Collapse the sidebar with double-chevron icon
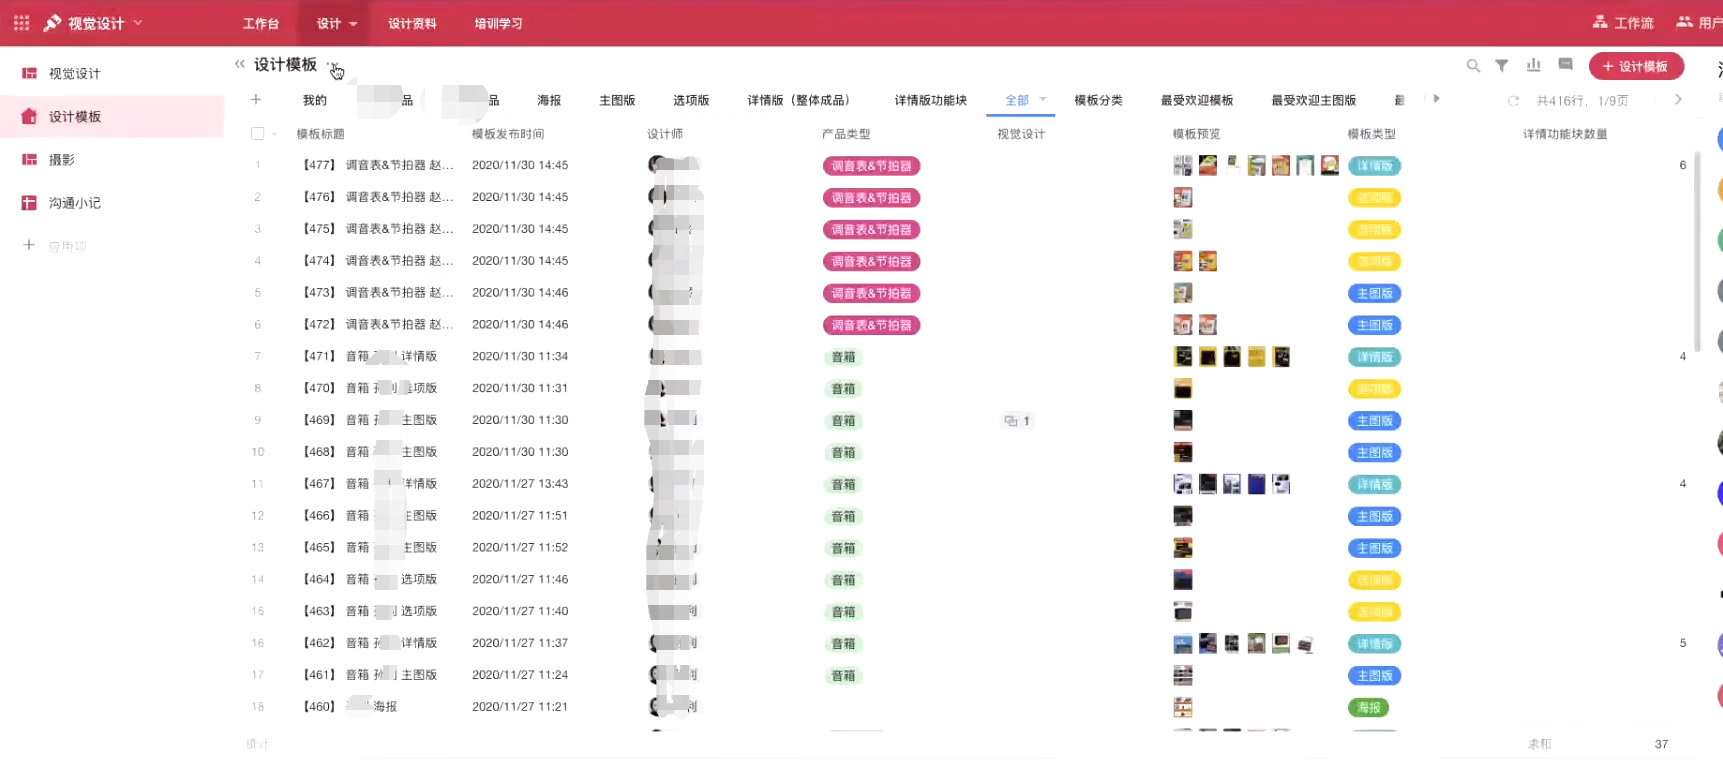Viewport: 1723px width, 768px height. coord(240,64)
